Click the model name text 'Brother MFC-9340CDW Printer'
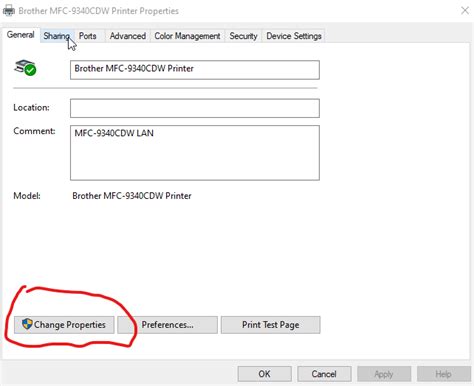 (x=132, y=196)
